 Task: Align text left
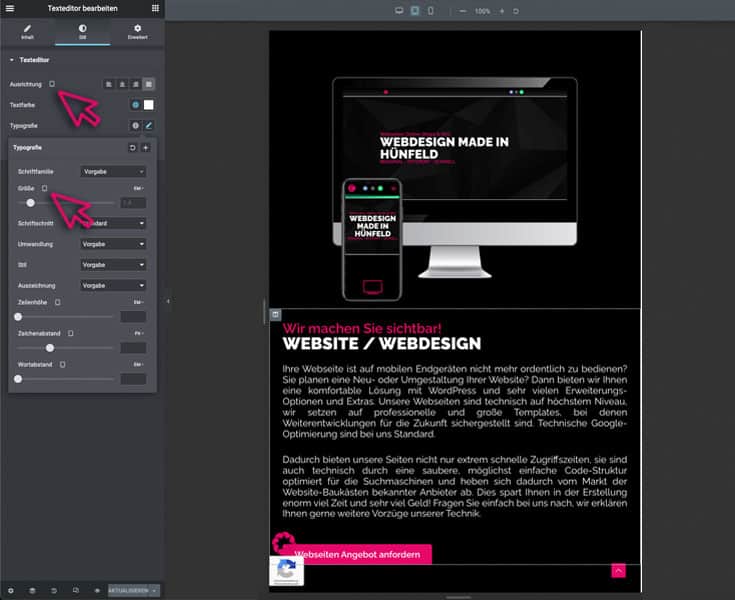(109, 84)
